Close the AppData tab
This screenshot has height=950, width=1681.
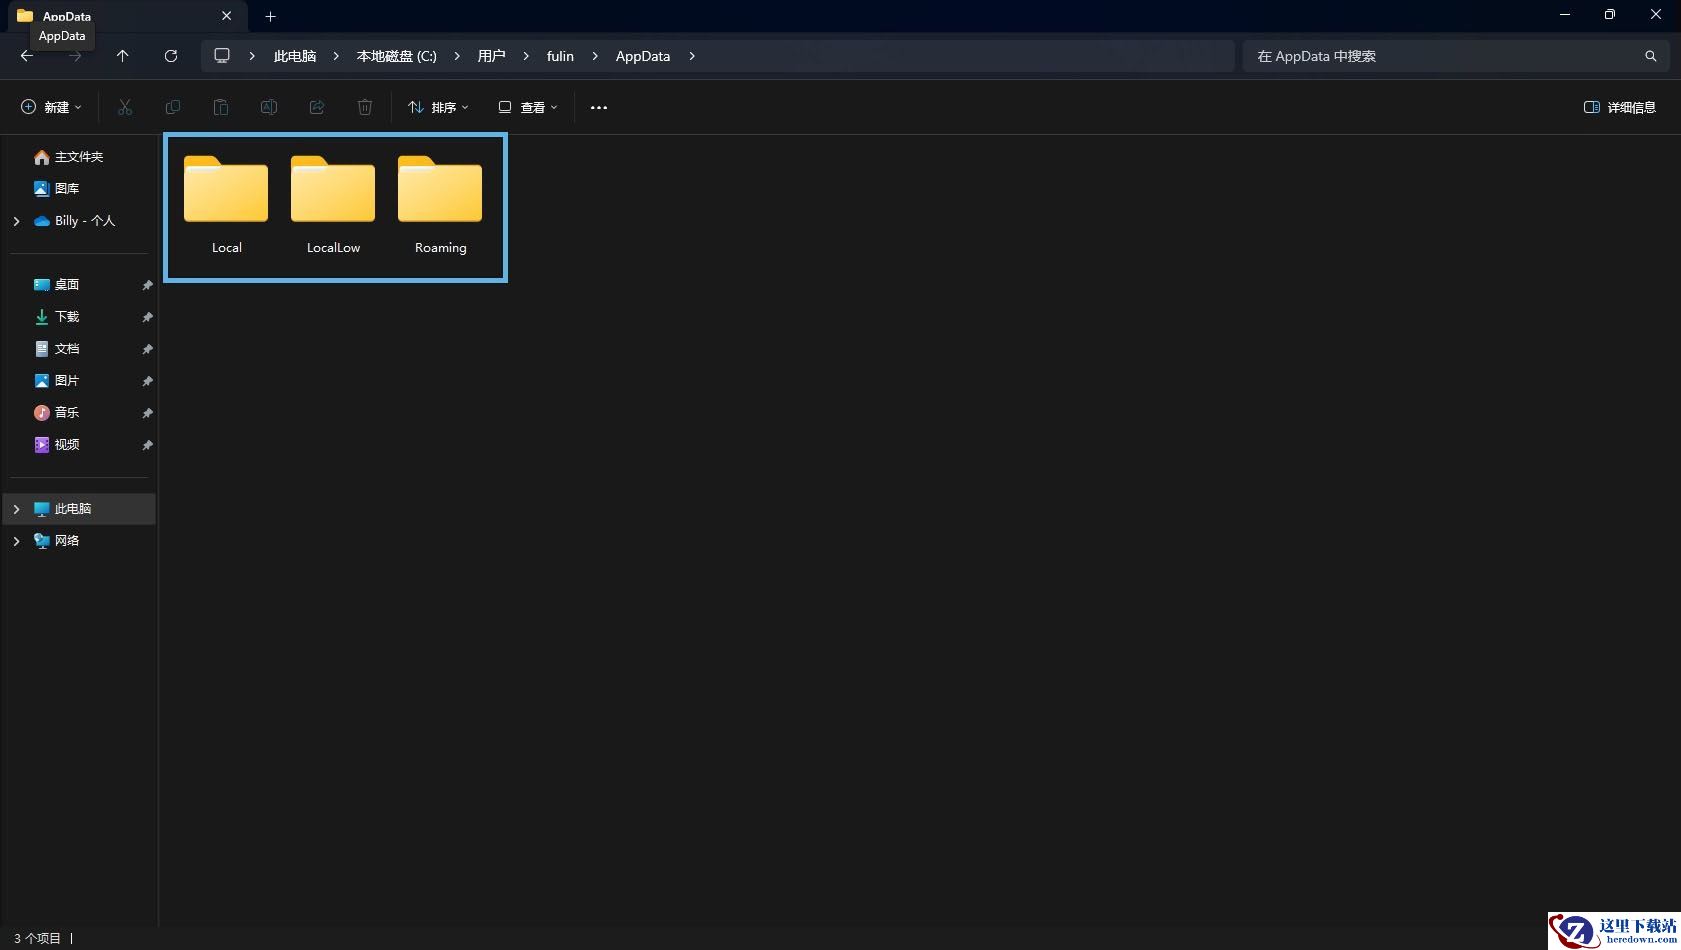coord(227,16)
